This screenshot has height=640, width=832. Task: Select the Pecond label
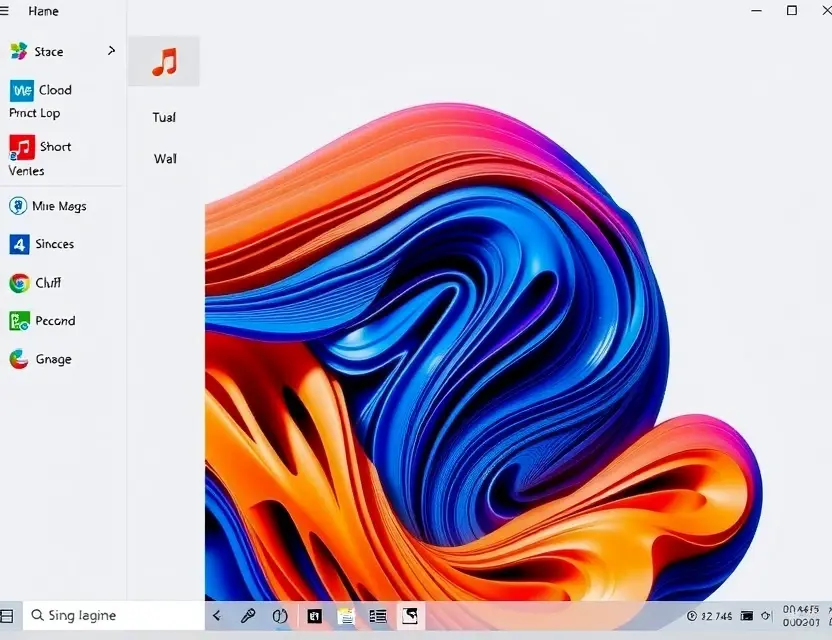(x=55, y=321)
